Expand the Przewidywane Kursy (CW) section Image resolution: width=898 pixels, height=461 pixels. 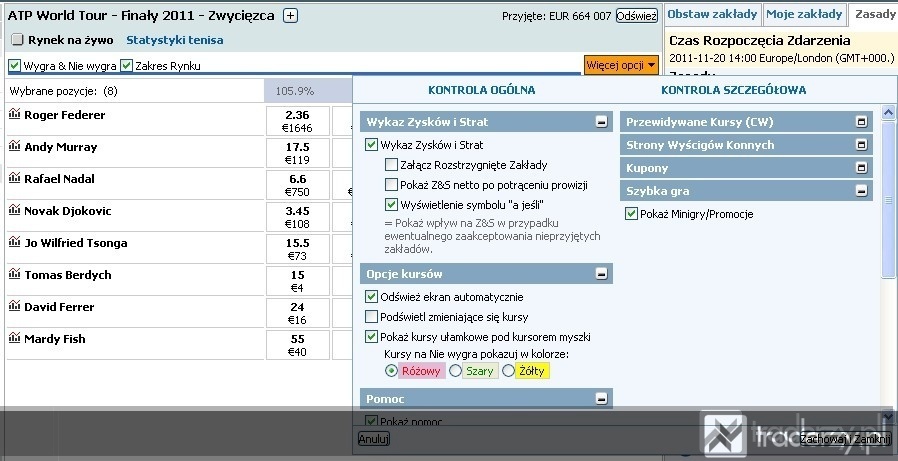[861, 122]
